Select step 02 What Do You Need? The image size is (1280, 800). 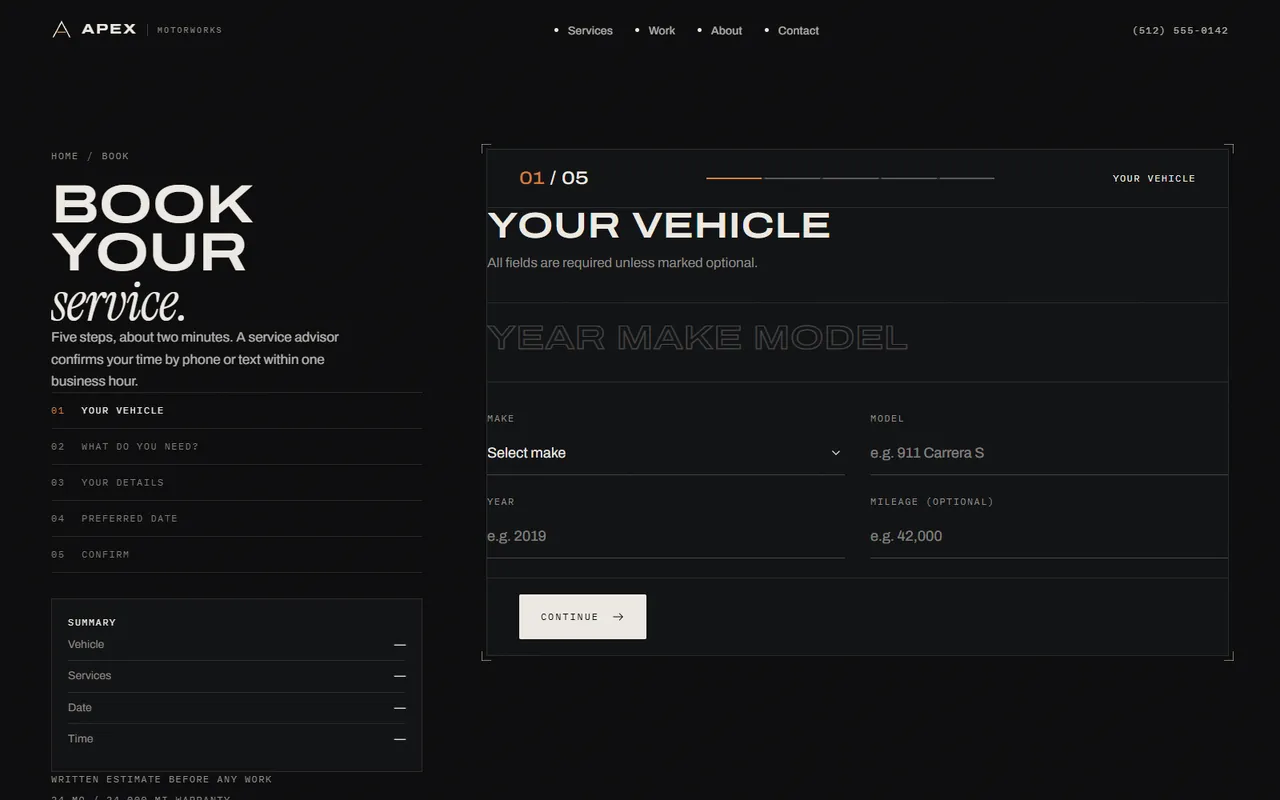click(236, 447)
